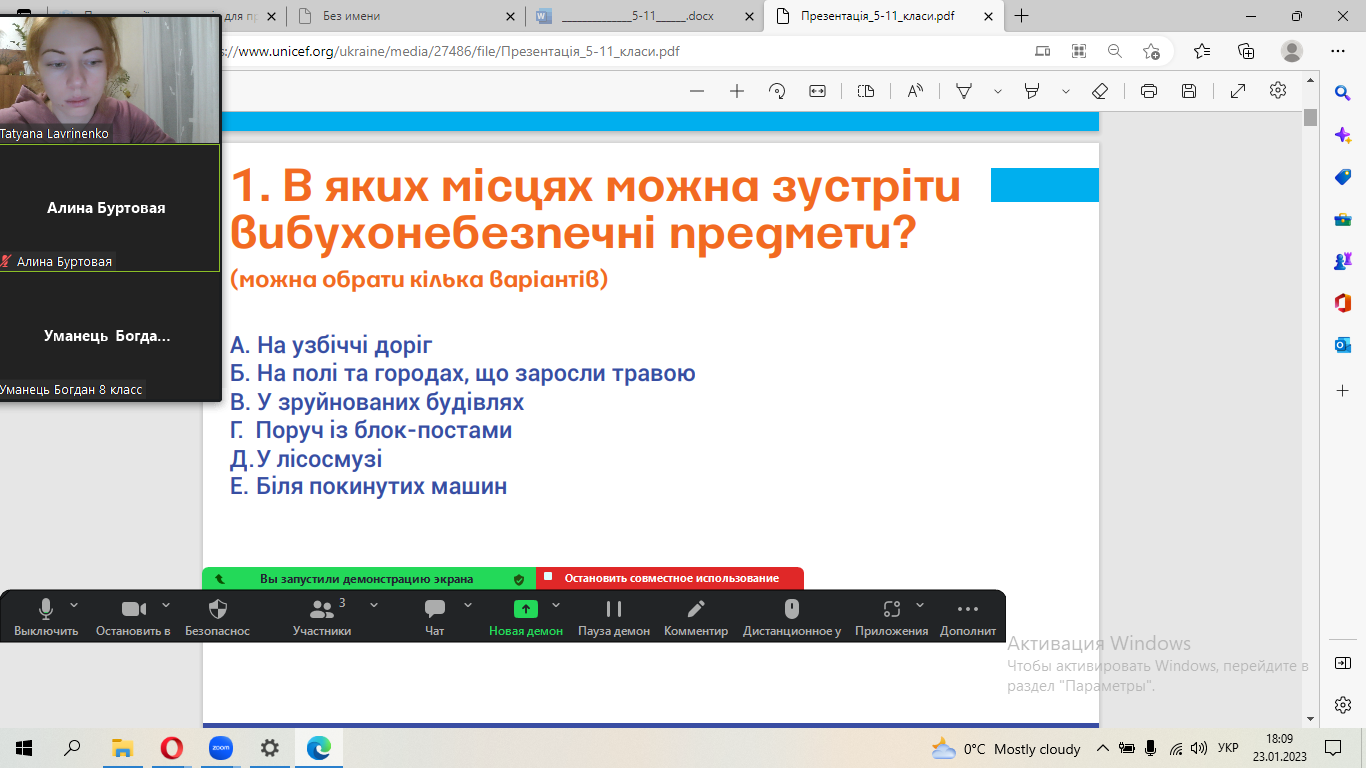Open Zoom annotation tool (Комментир)
The image size is (1366, 768).
pos(696,616)
